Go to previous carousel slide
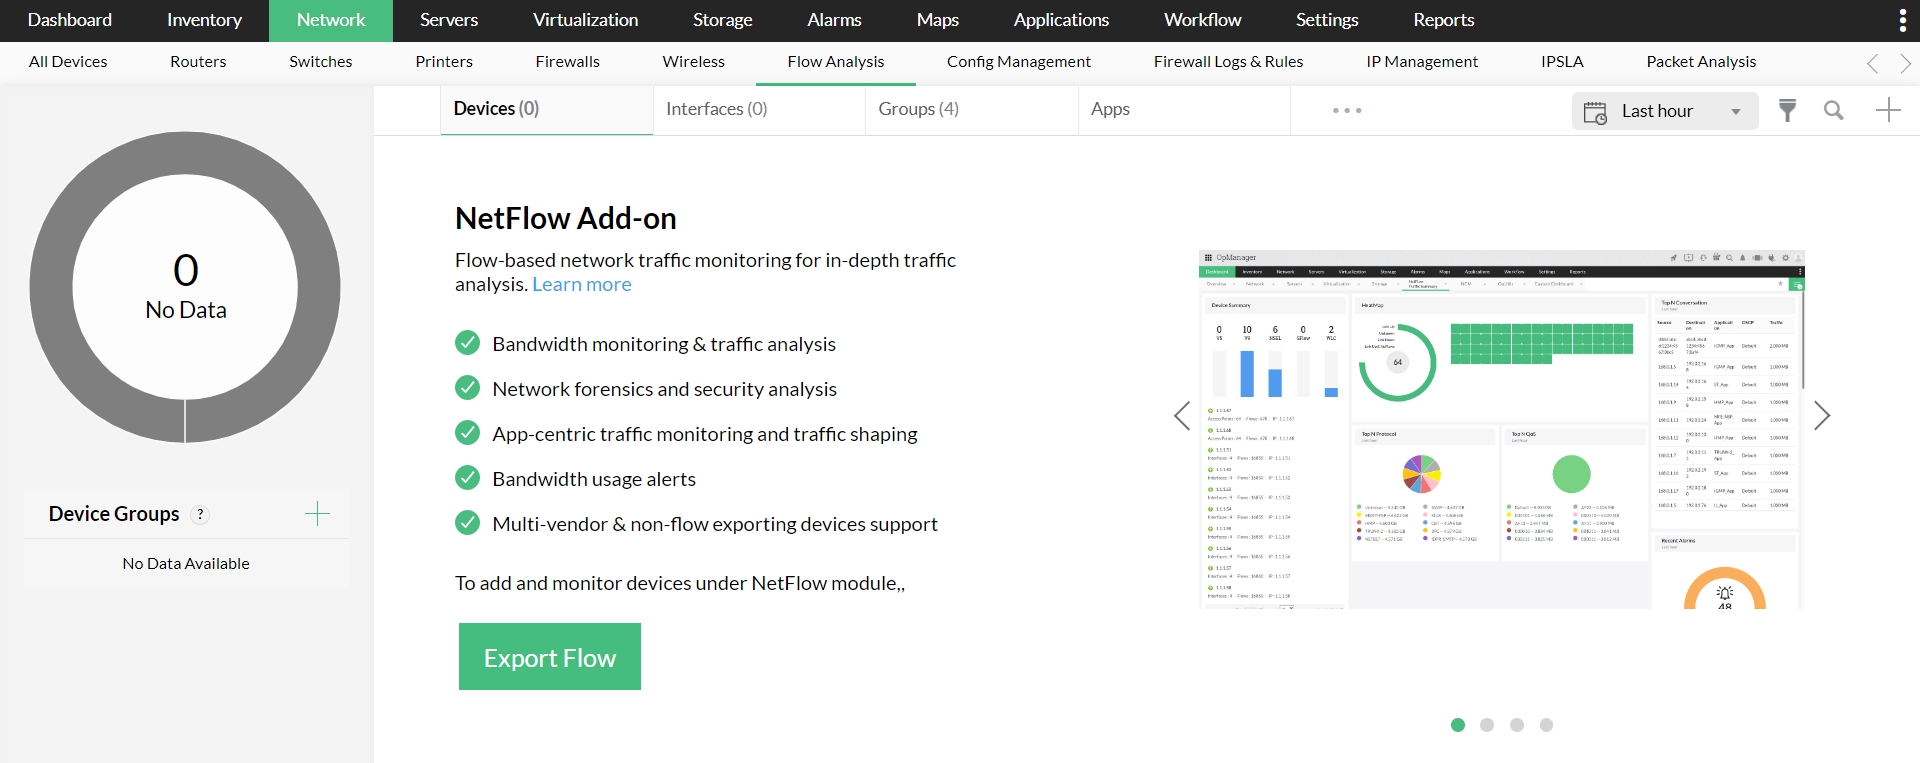The height and width of the screenshot is (763, 1920). (1182, 415)
